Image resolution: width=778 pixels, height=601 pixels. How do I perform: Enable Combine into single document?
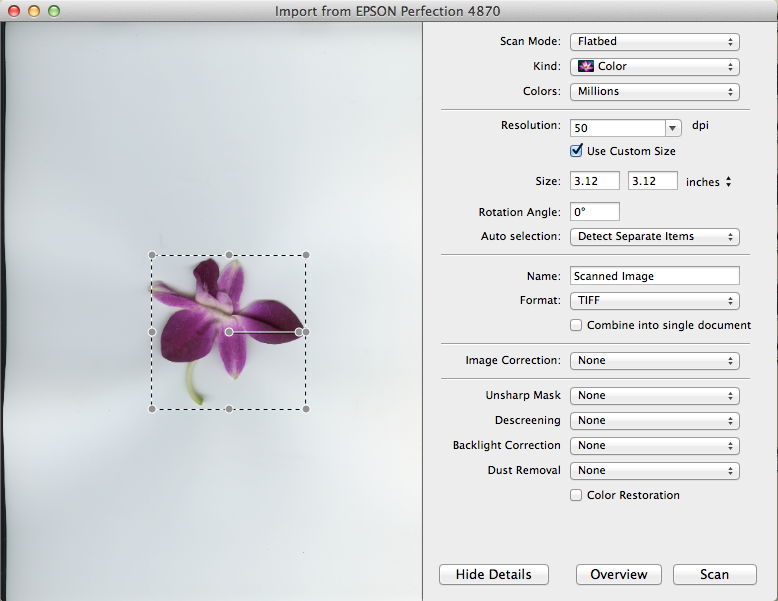[576, 325]
